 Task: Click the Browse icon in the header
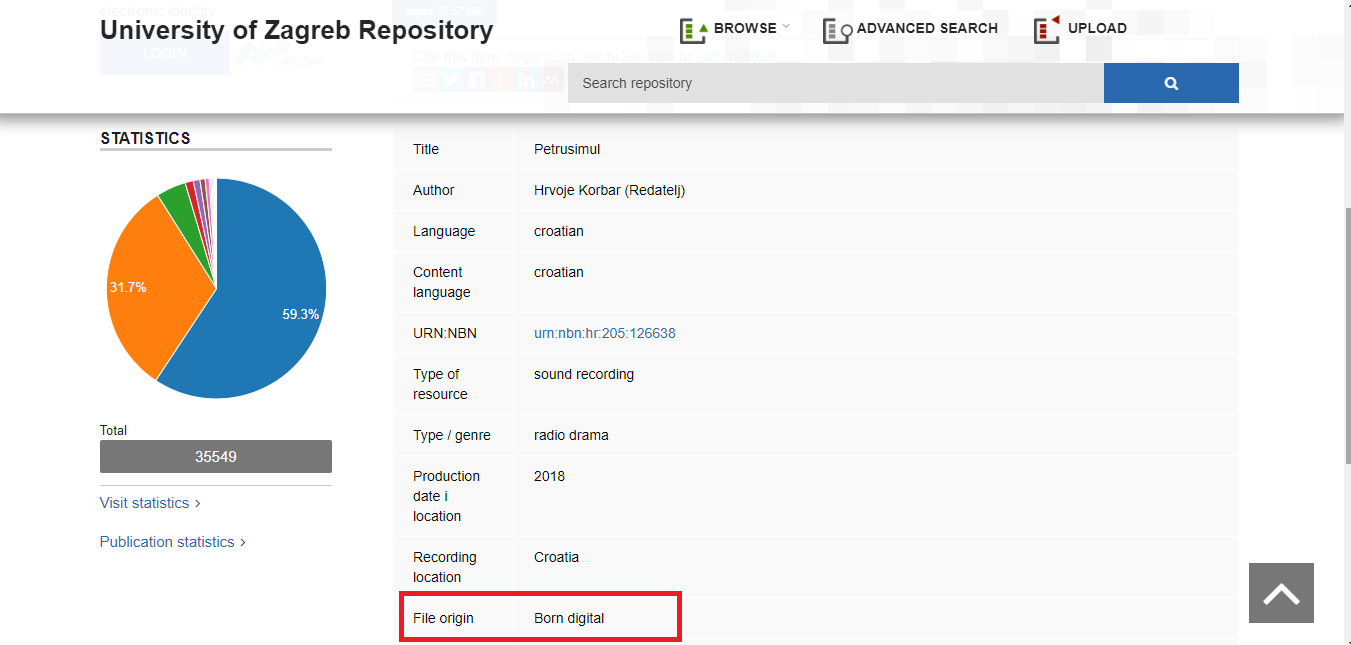[x=693, y=30]
